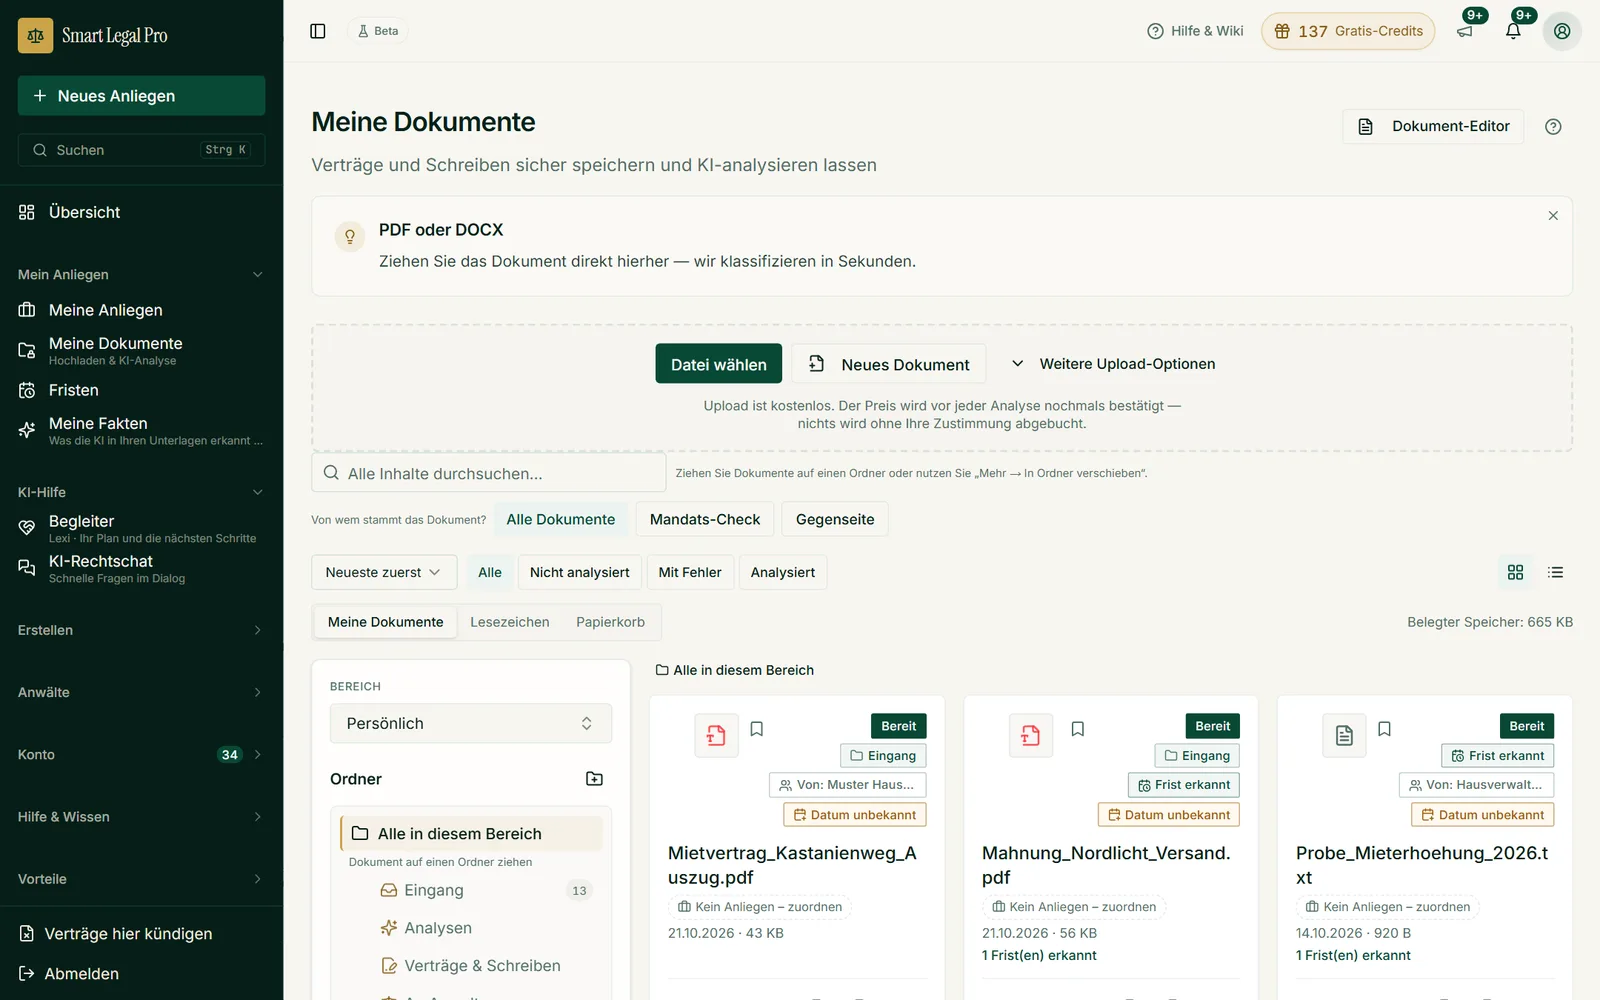
Task: Switch to list view
Action: click(1555, 572)
